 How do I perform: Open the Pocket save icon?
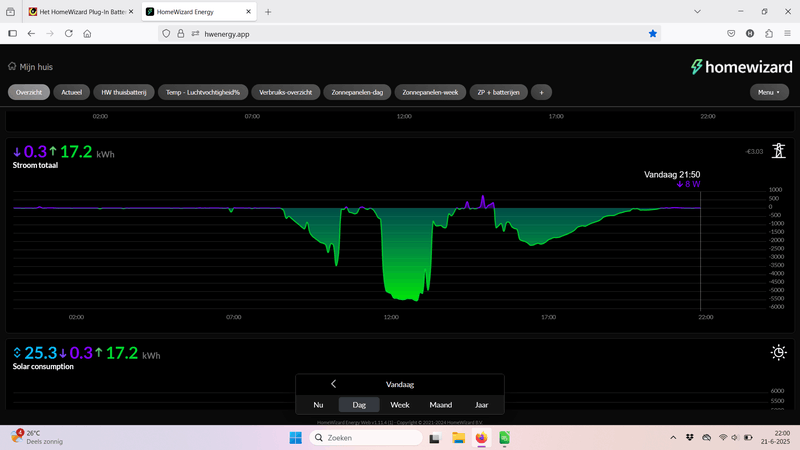click(x=731, y=34)
